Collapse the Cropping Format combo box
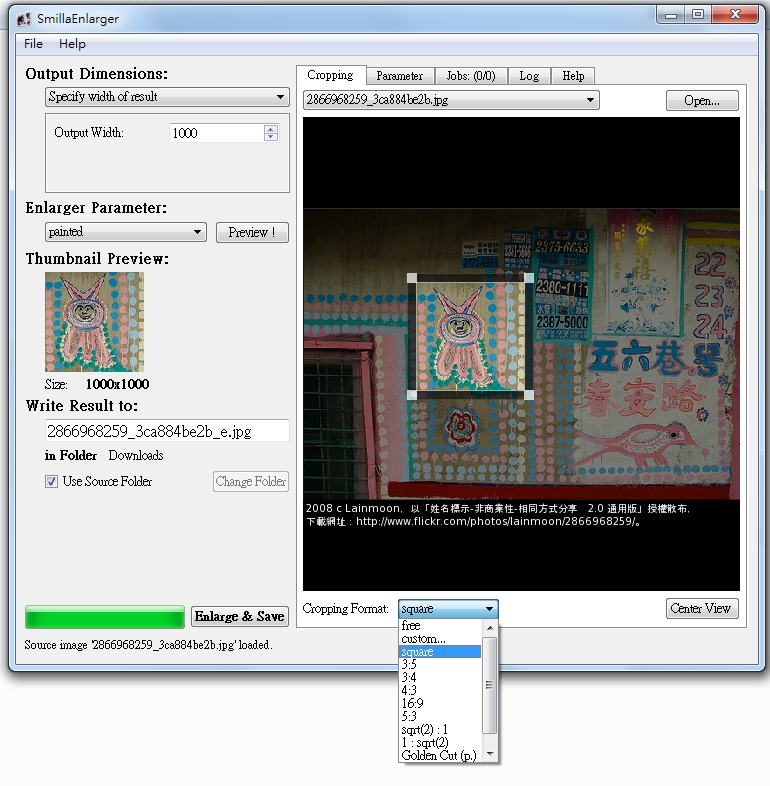Screen dimensions: 770x786 tap(448, 609)
